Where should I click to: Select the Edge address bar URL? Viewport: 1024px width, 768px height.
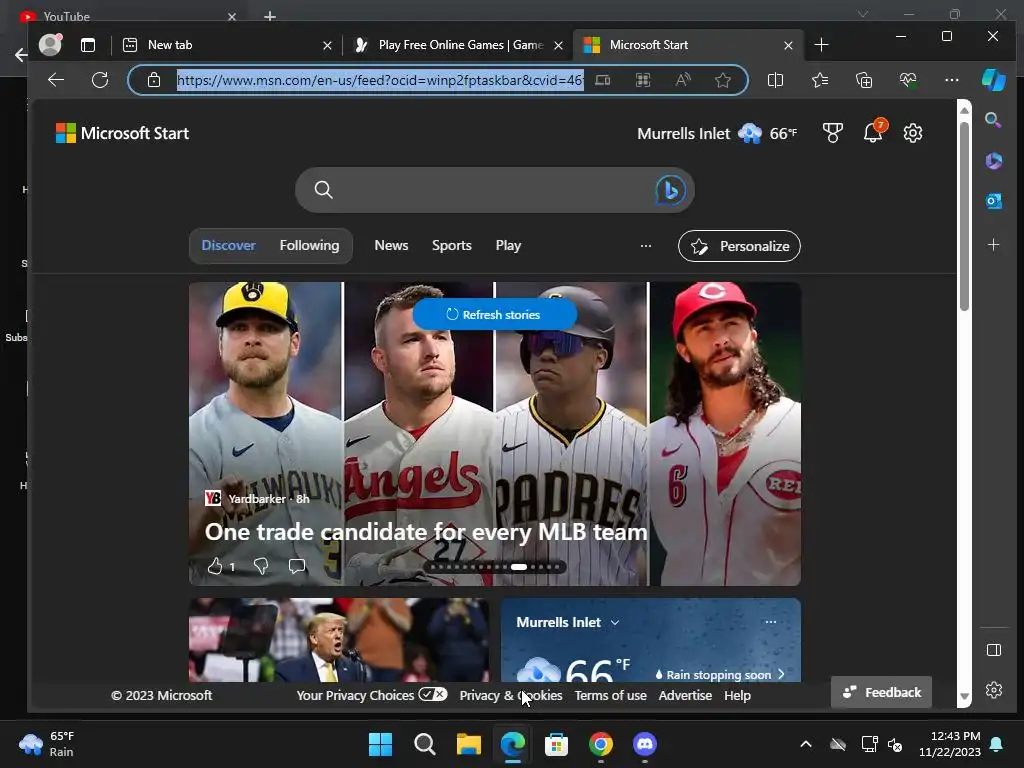point(380,80)
